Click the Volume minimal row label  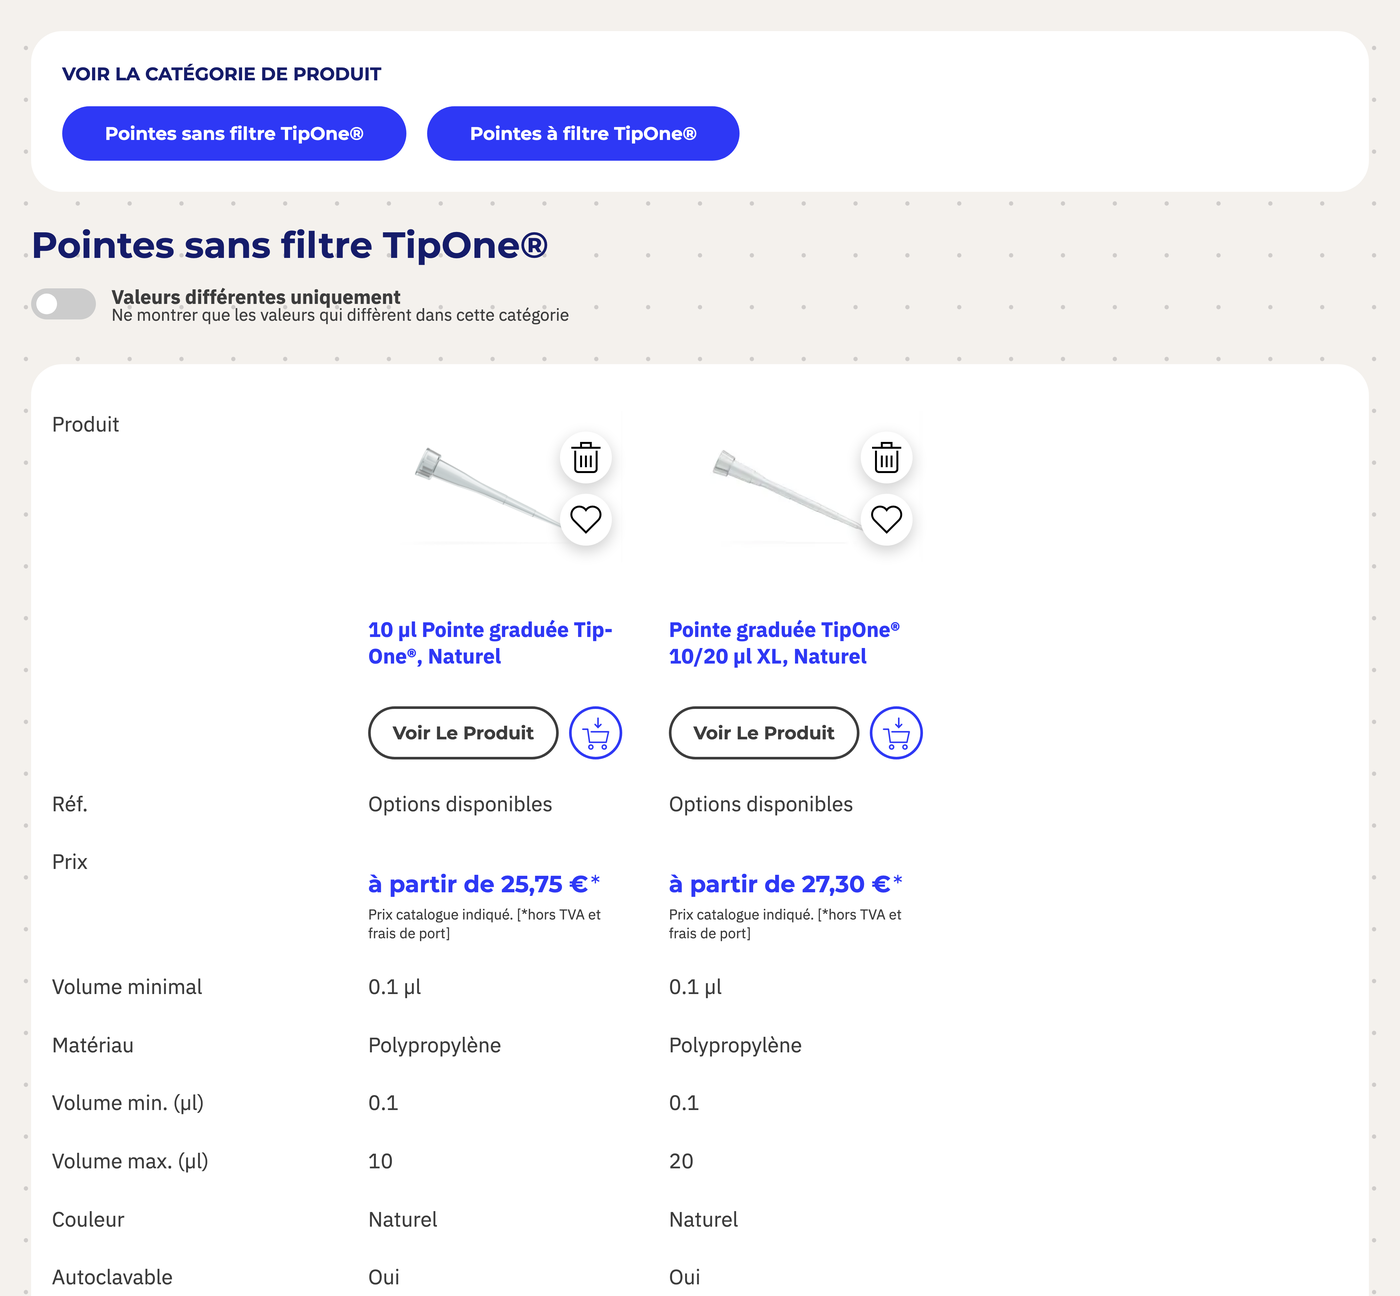point(127,987)
